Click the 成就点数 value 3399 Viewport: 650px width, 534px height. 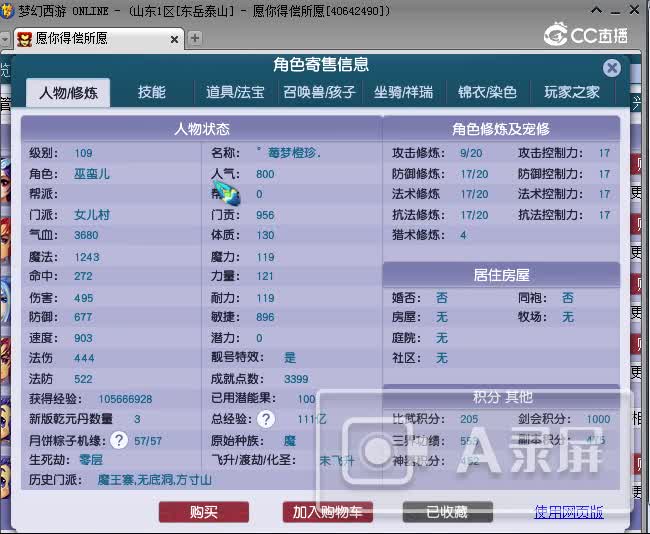(296, 379)
